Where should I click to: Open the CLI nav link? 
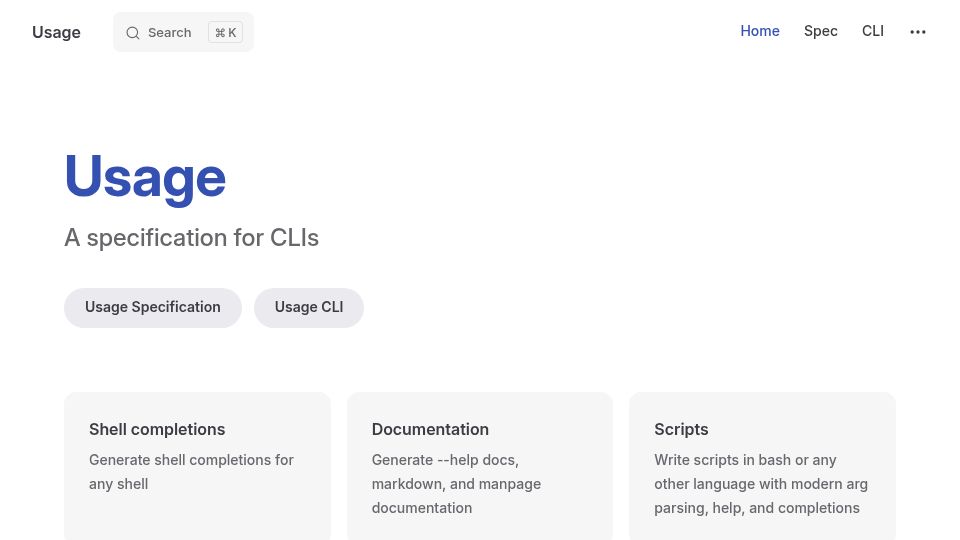click(x=872, y=31)
